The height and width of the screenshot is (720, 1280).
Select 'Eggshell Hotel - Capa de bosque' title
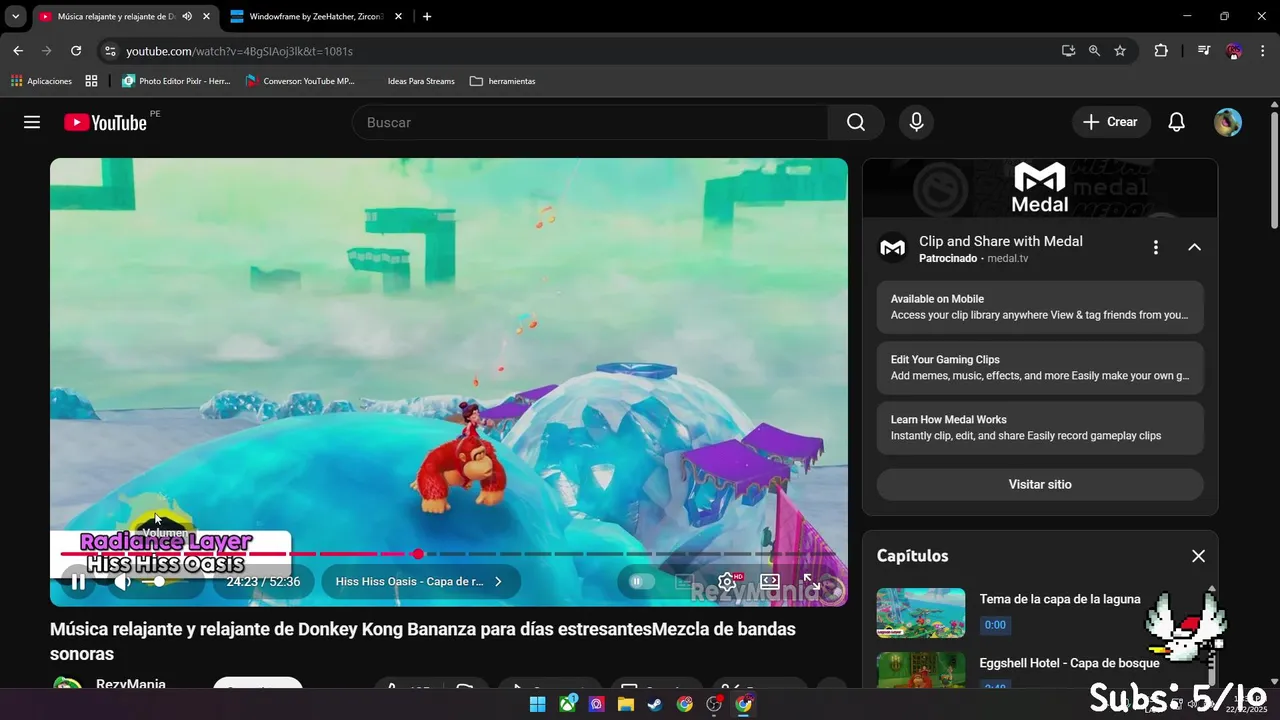[1070, 663]
